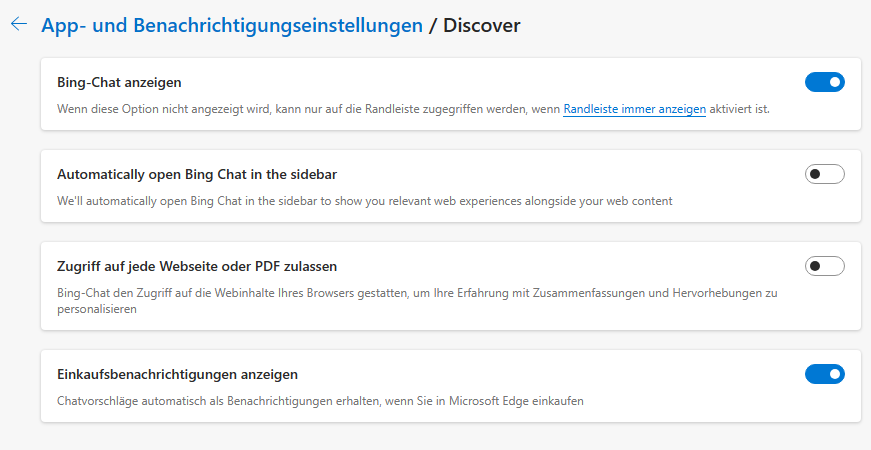The image size is (871, 450).
Task: Click the description starting 'Bing-Chat den Zugriff'
Action: click(x=417, y=301)
